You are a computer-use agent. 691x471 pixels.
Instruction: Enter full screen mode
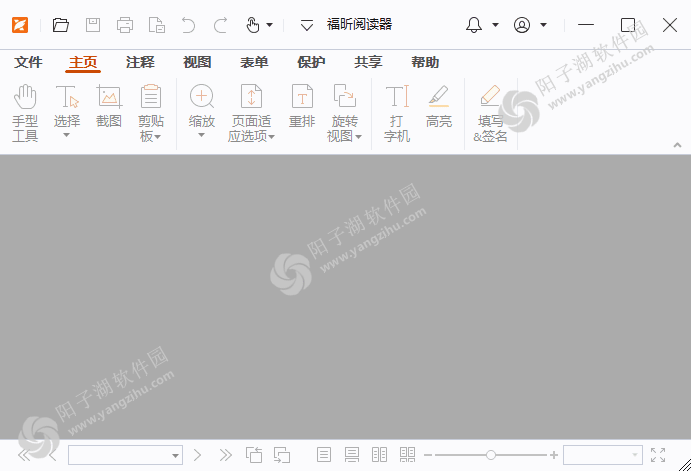coord(658,455)
